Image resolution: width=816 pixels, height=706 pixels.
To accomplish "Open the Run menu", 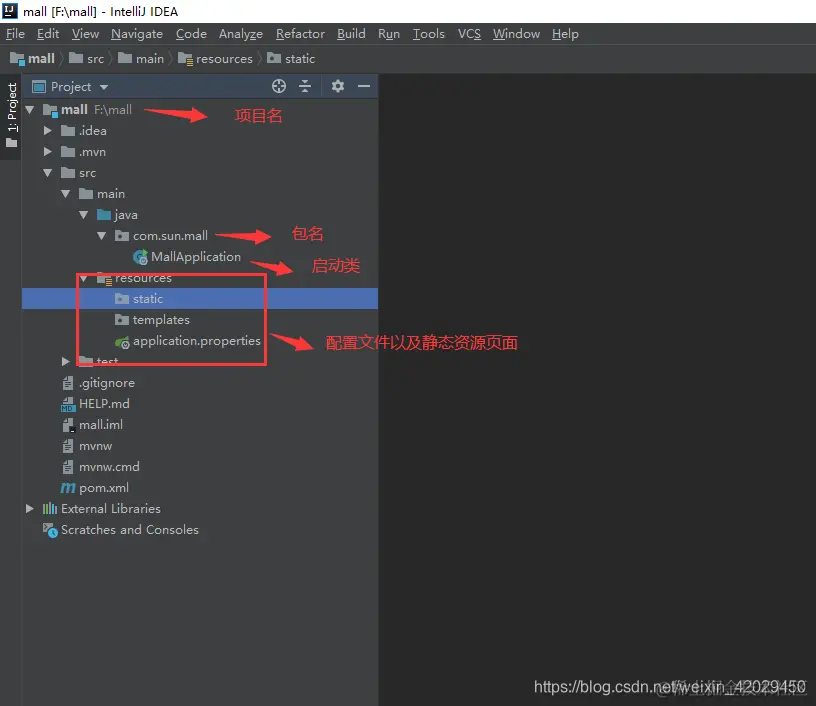I will [x=389, y=34].
